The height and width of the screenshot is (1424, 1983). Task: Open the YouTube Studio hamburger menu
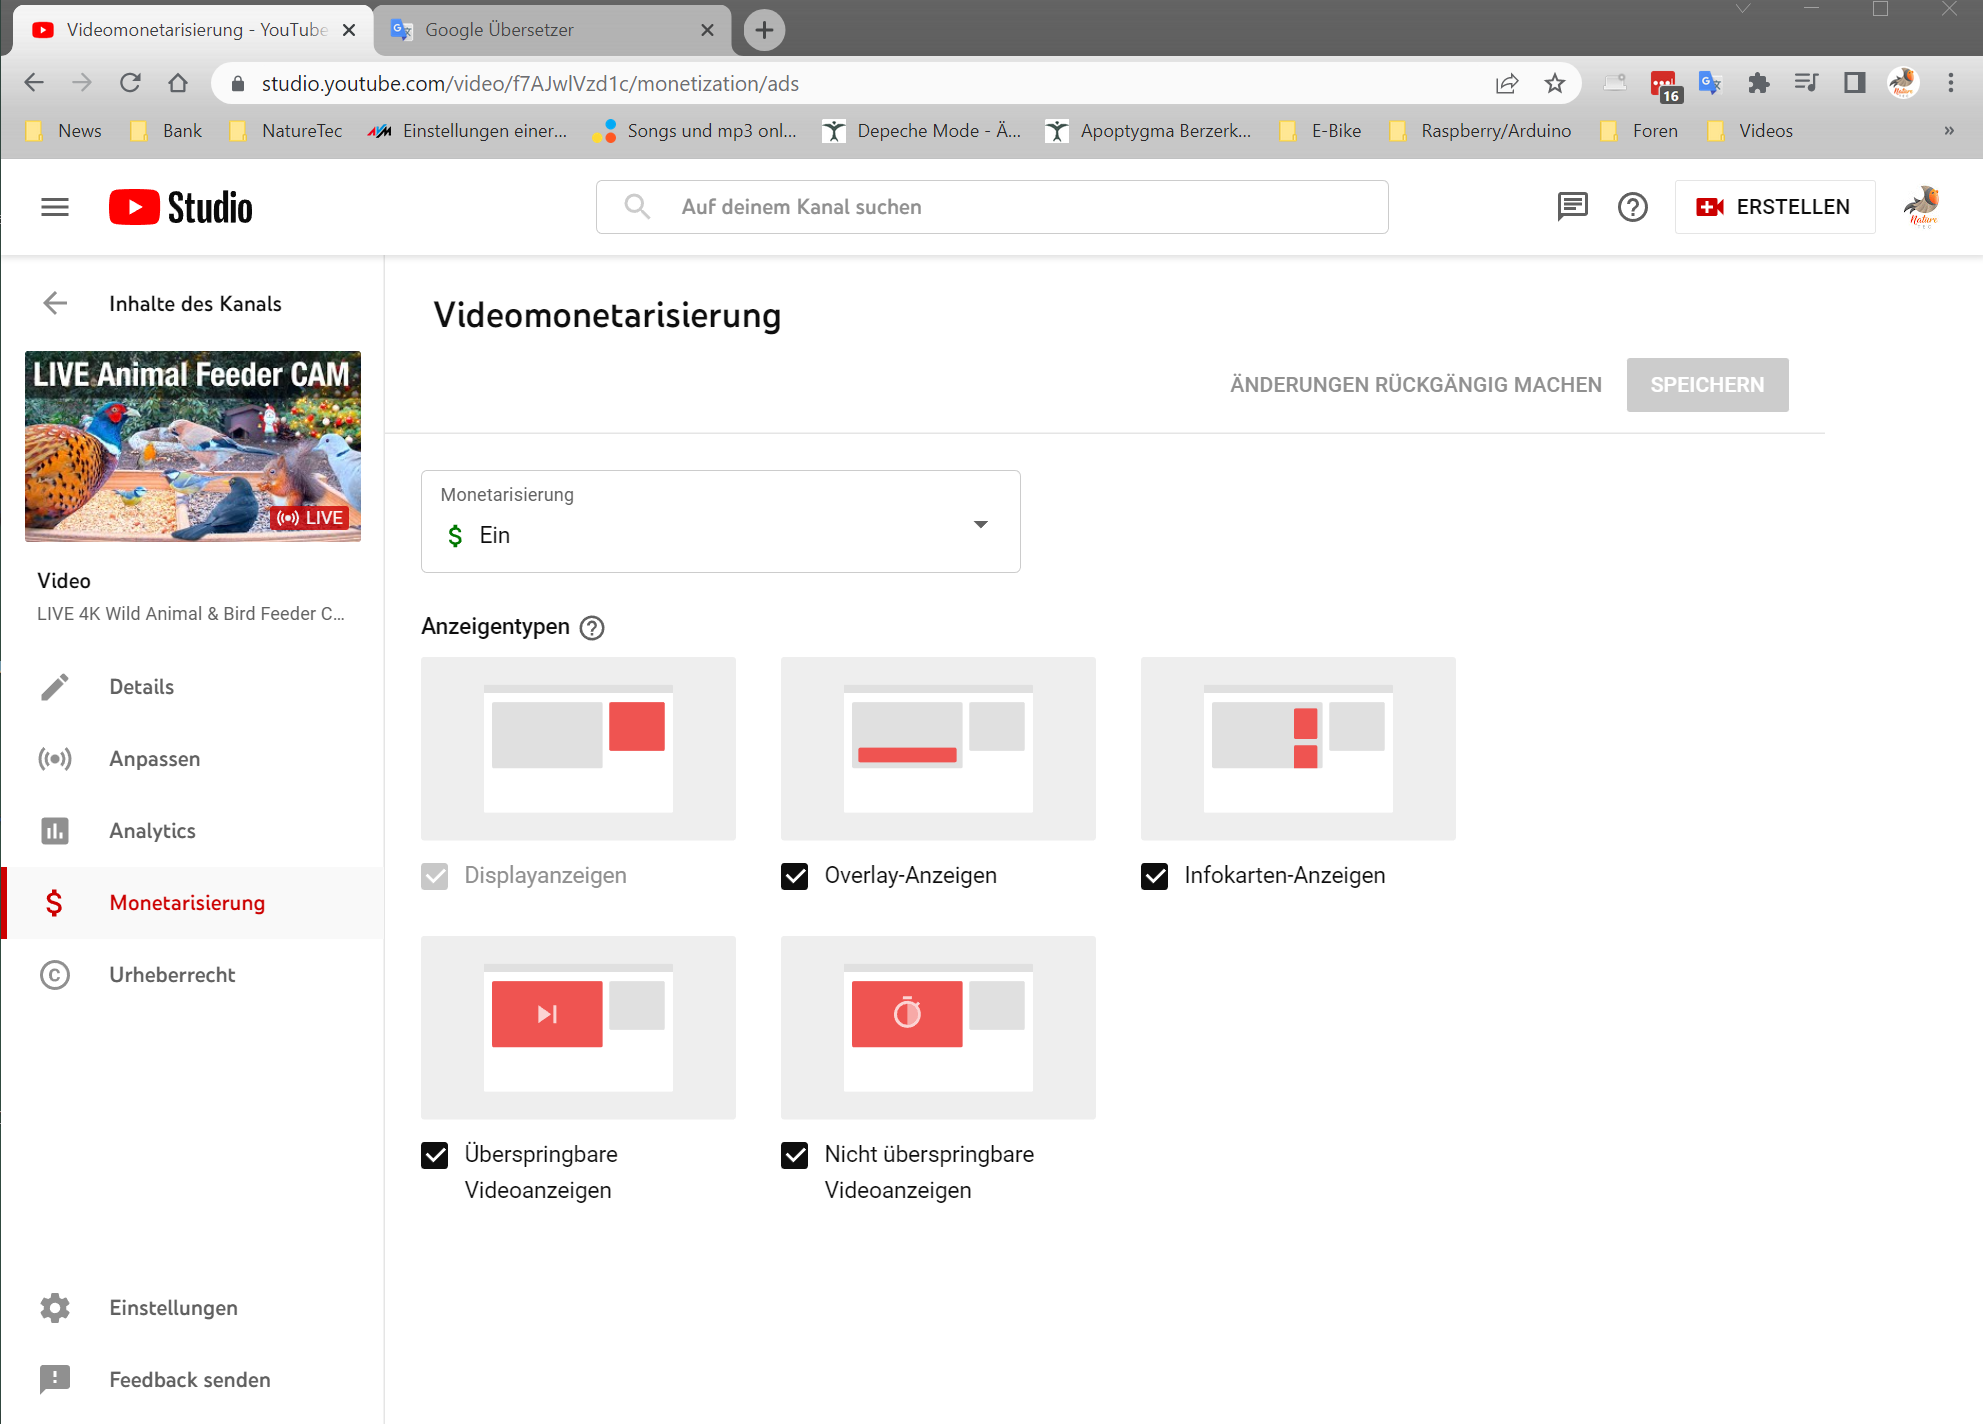pos(55,207)
